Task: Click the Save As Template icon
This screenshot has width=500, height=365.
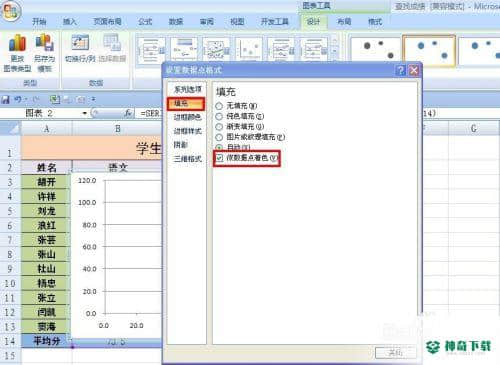Action: coord(44,53)
